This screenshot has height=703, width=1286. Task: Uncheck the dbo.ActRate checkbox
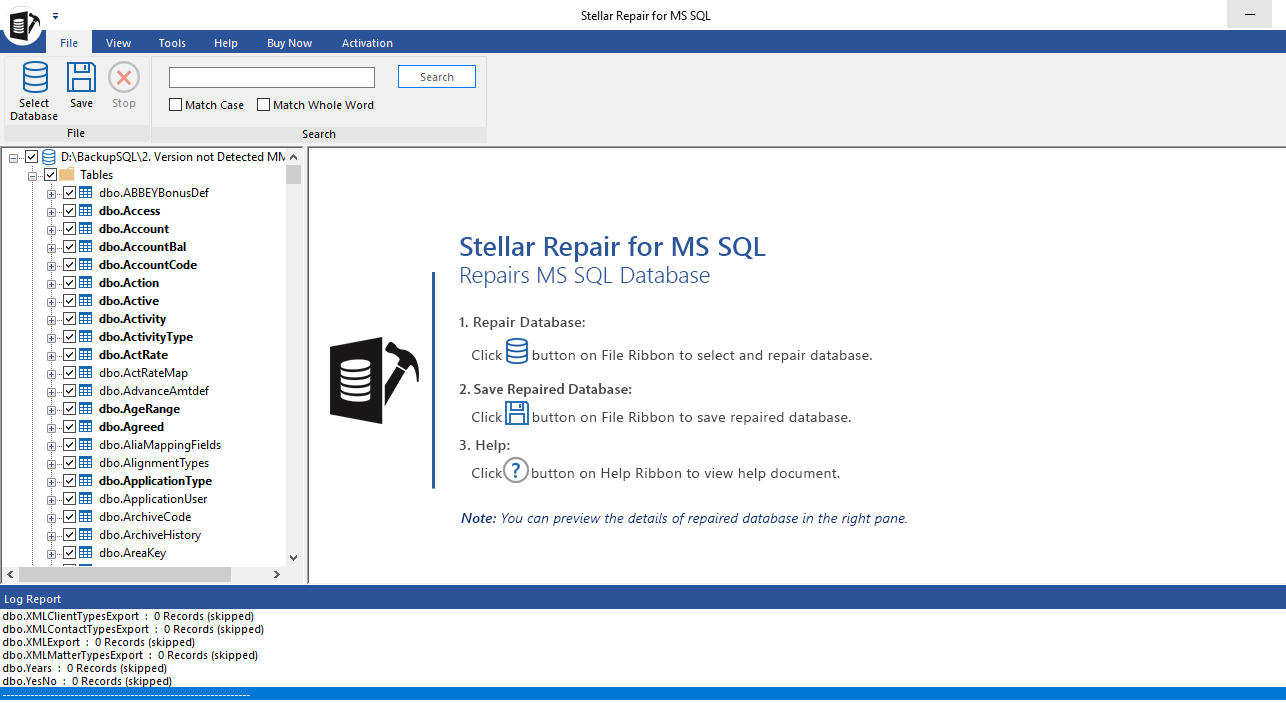(x=70, y=355)
